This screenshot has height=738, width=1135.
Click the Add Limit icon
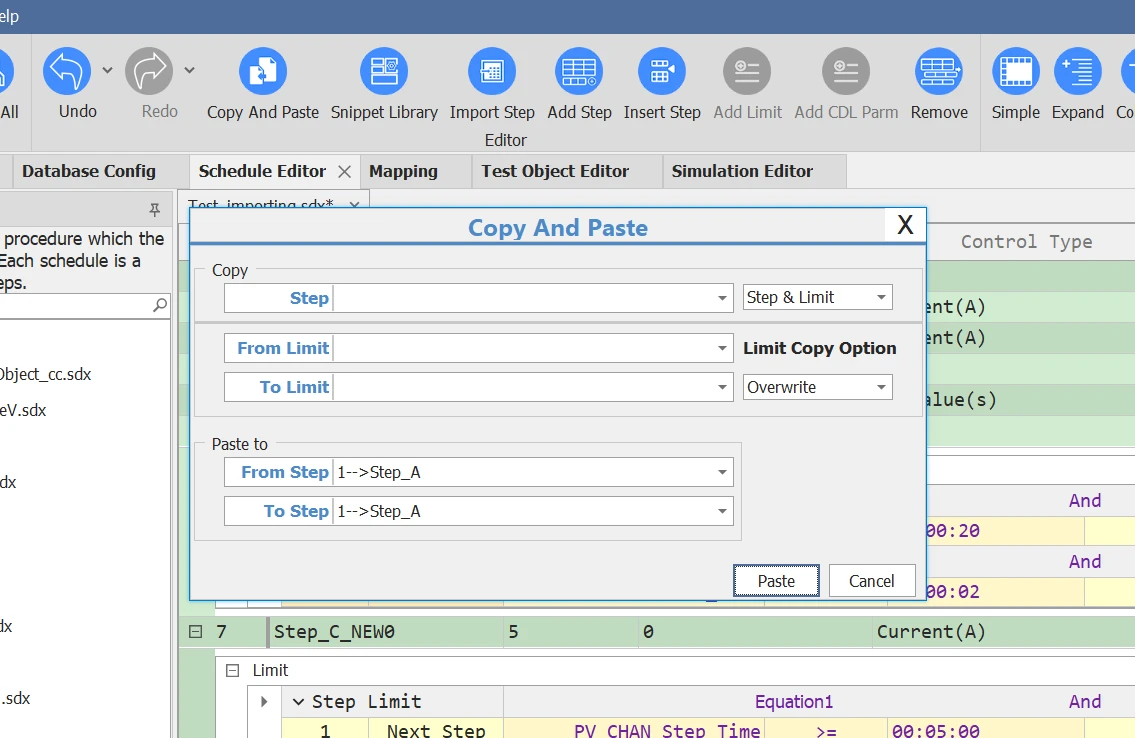click(x=747, y=71)
